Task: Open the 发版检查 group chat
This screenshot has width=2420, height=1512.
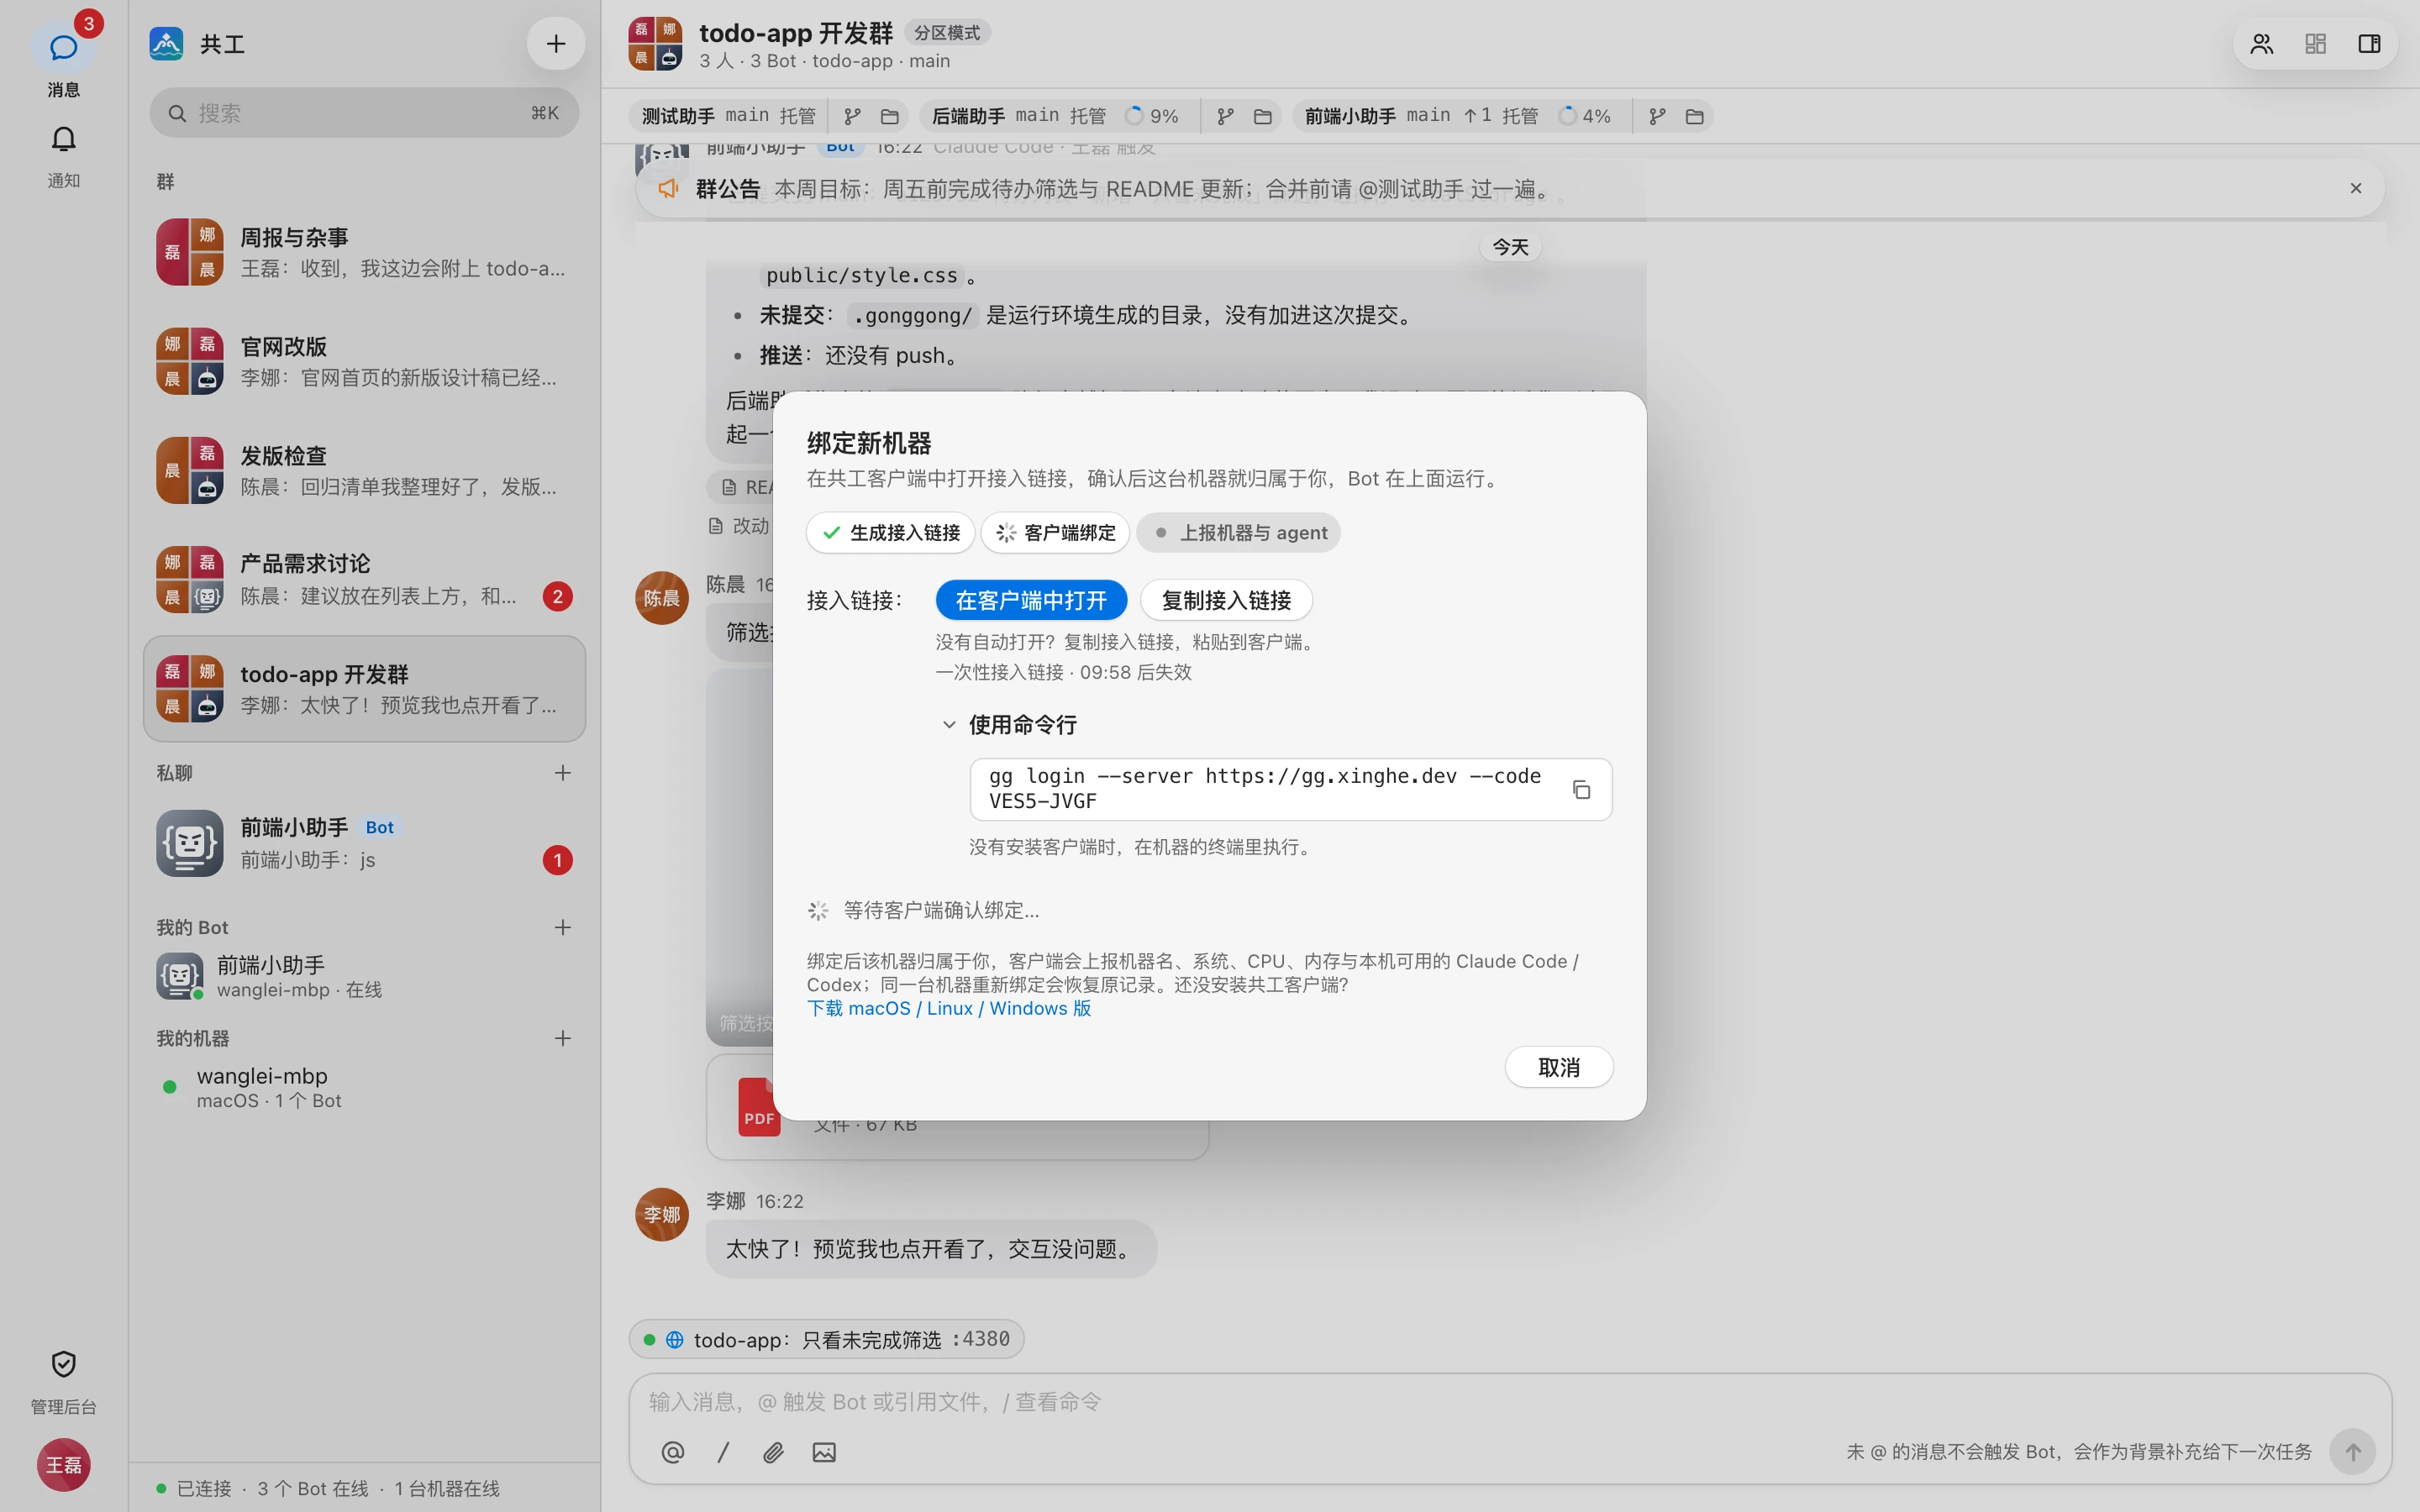Action: (x=364, y=470)
